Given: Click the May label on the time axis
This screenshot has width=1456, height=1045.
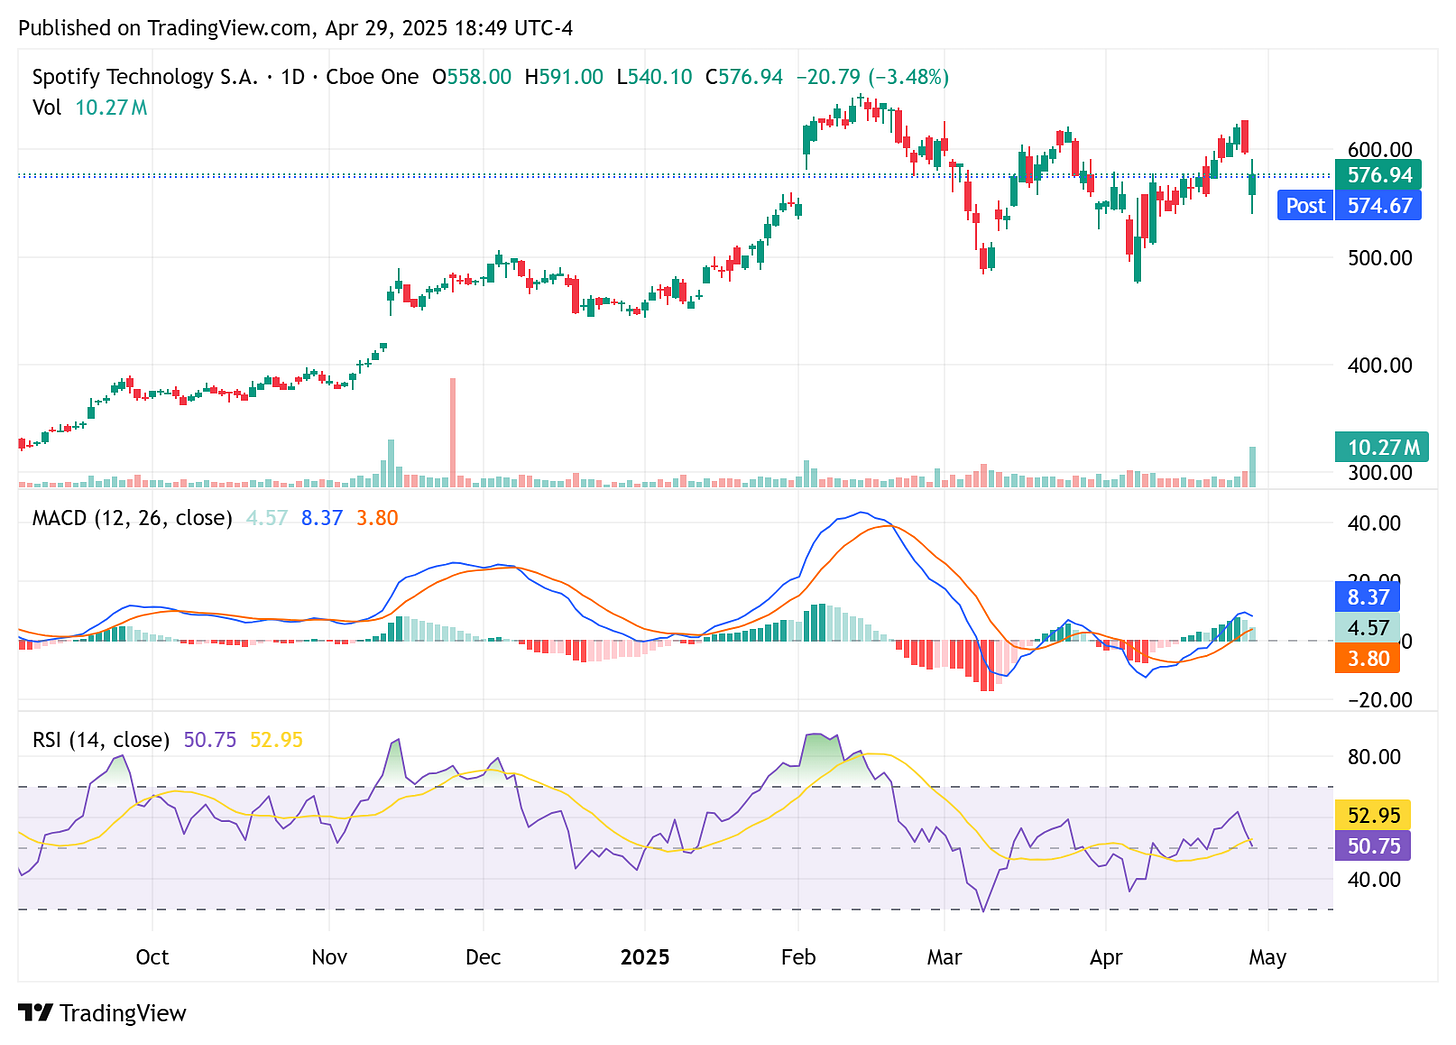Looking at the screenshot, I should [1268, 957].
